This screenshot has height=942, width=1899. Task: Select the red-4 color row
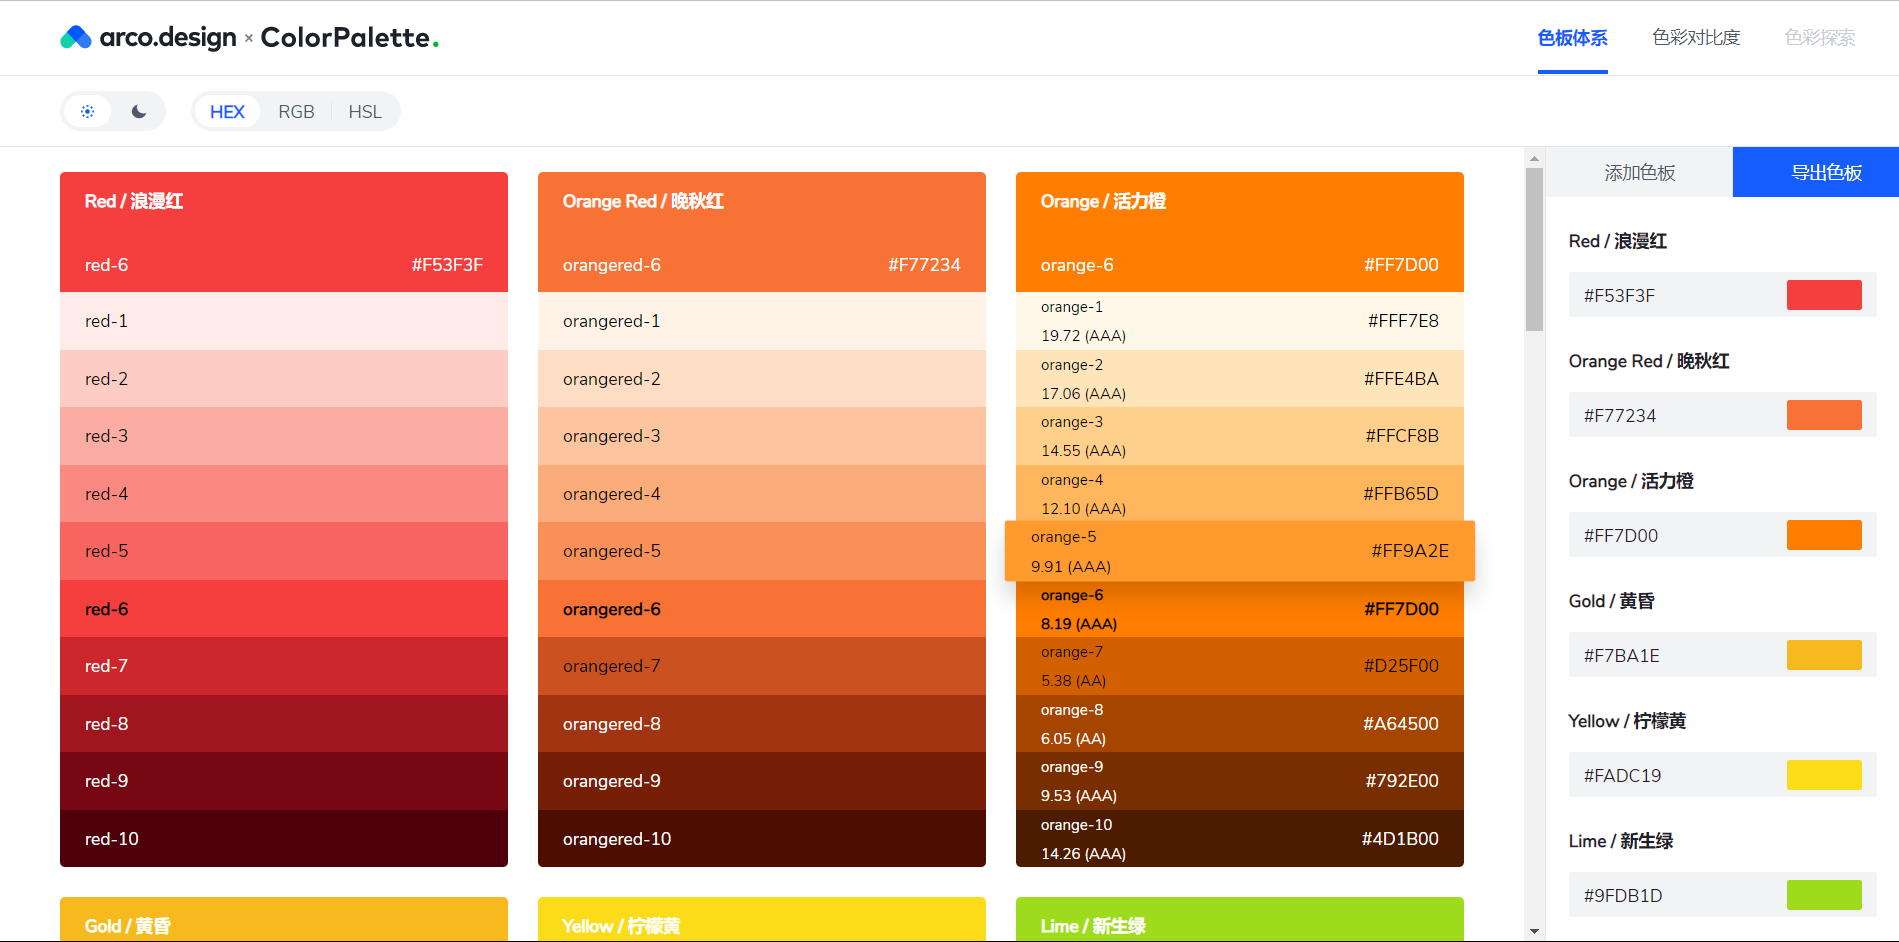284,494
